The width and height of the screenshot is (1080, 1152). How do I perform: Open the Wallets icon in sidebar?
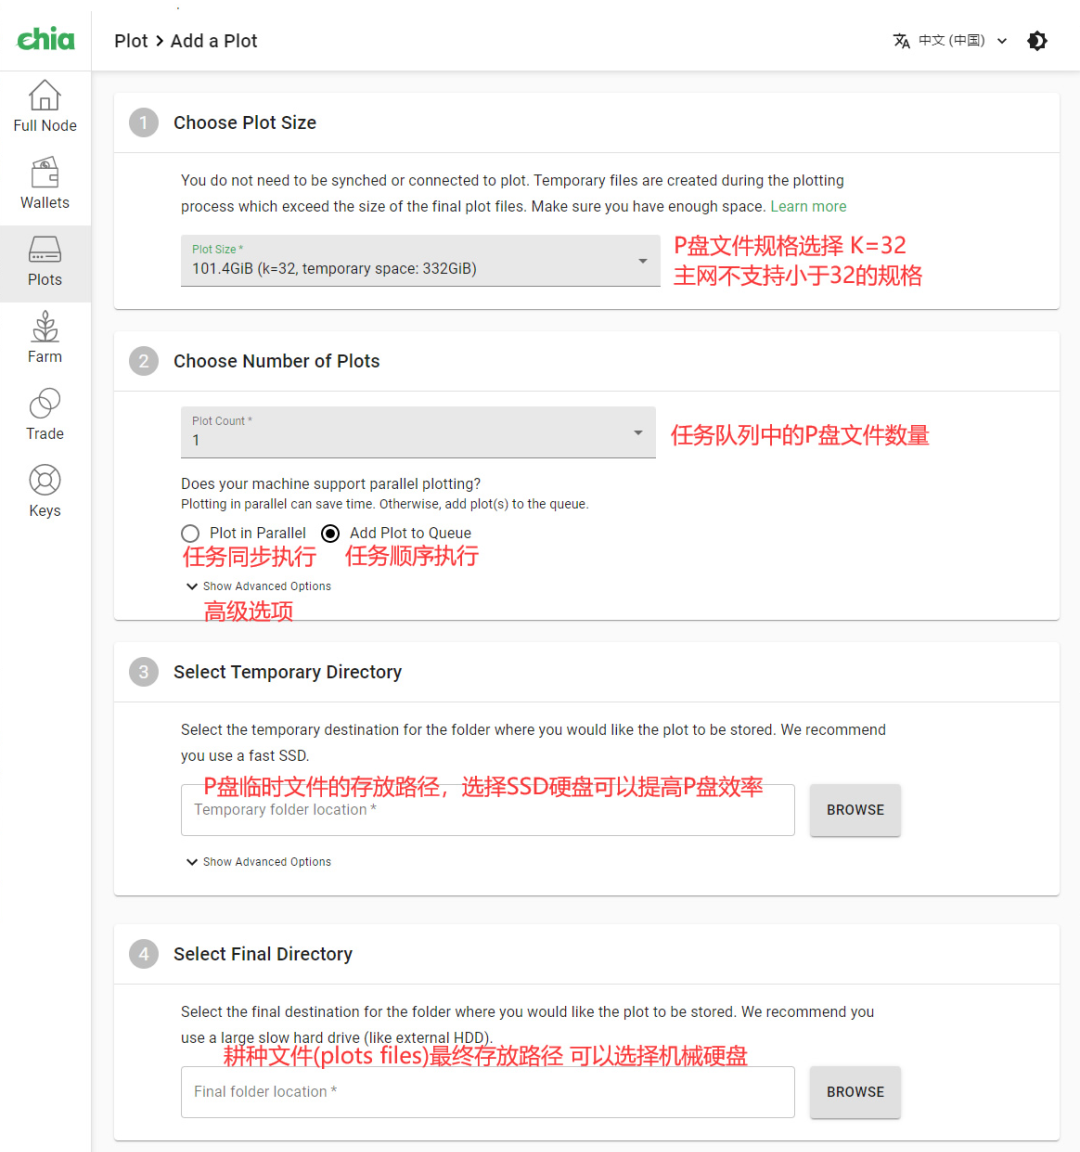45,173
